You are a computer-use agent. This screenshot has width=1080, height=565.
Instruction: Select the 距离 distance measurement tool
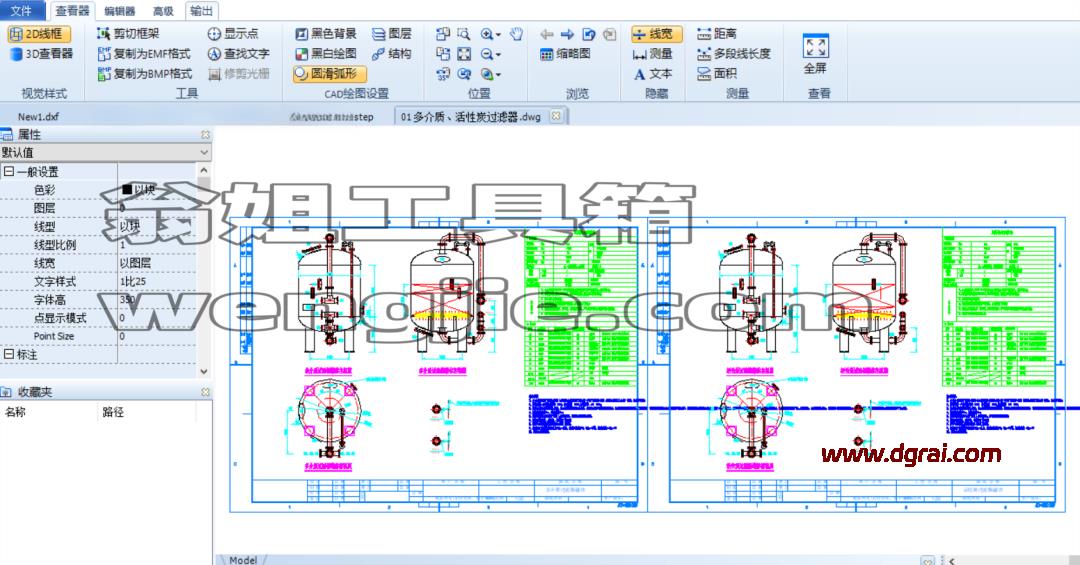click(x=717, y=33)
